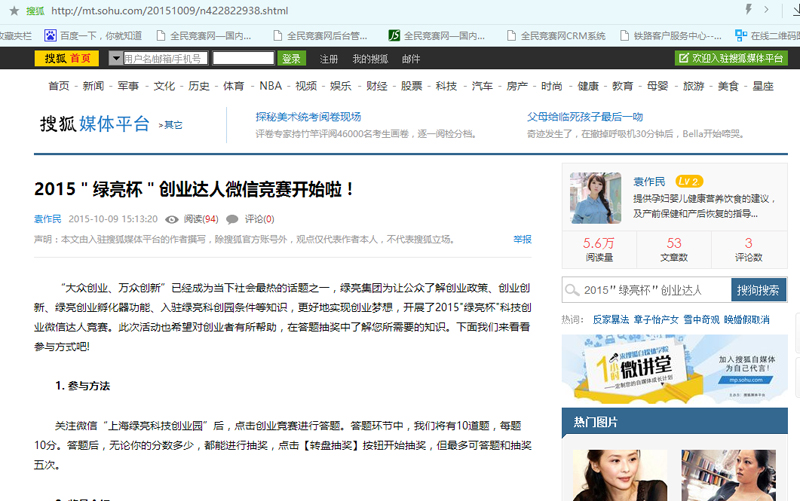Image resolution: width=800 pixels, height=501 pixels.
Task: Click the bookmark star icon in address bar
Action: [x=14, y=11]
